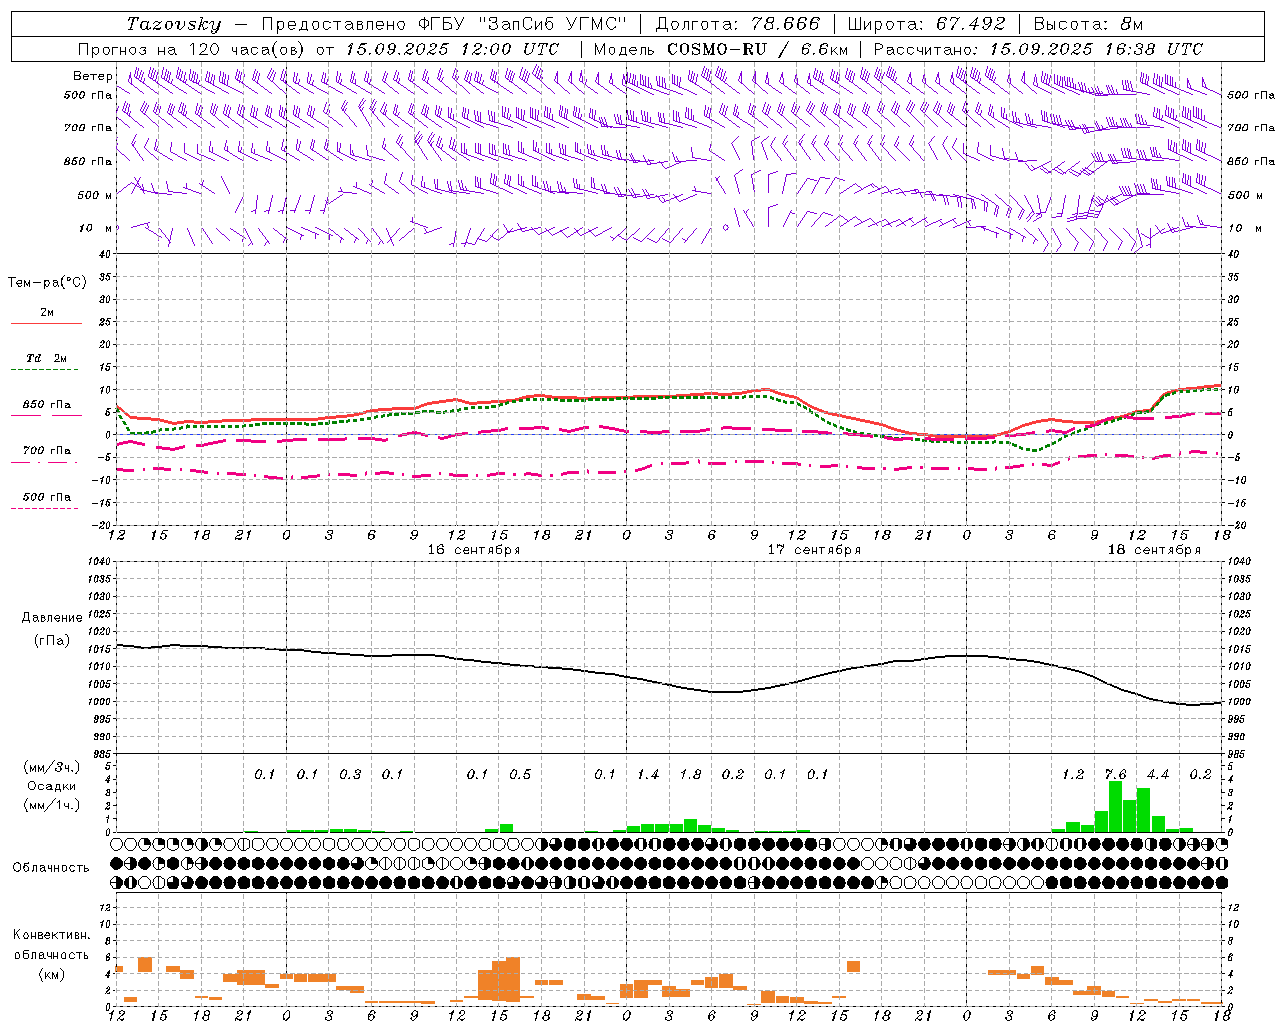Screen dimensions: 1280x1024
Task: Click the "Облачность" cloud cover label
Action: [x=51, y=868]
